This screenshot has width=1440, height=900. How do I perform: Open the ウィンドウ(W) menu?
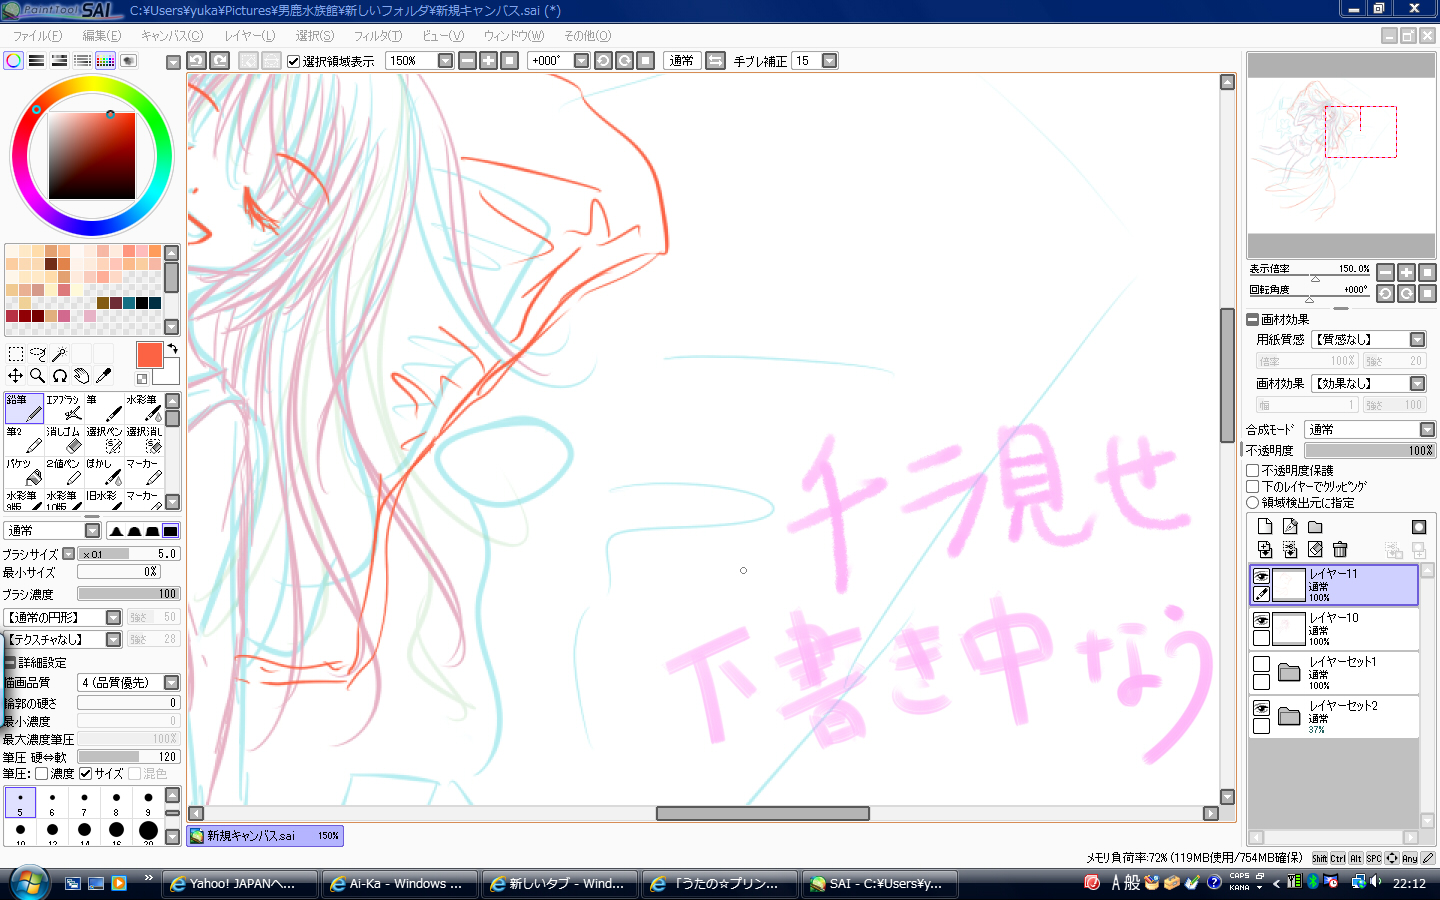pyautogui.click(x=514, y=36)
